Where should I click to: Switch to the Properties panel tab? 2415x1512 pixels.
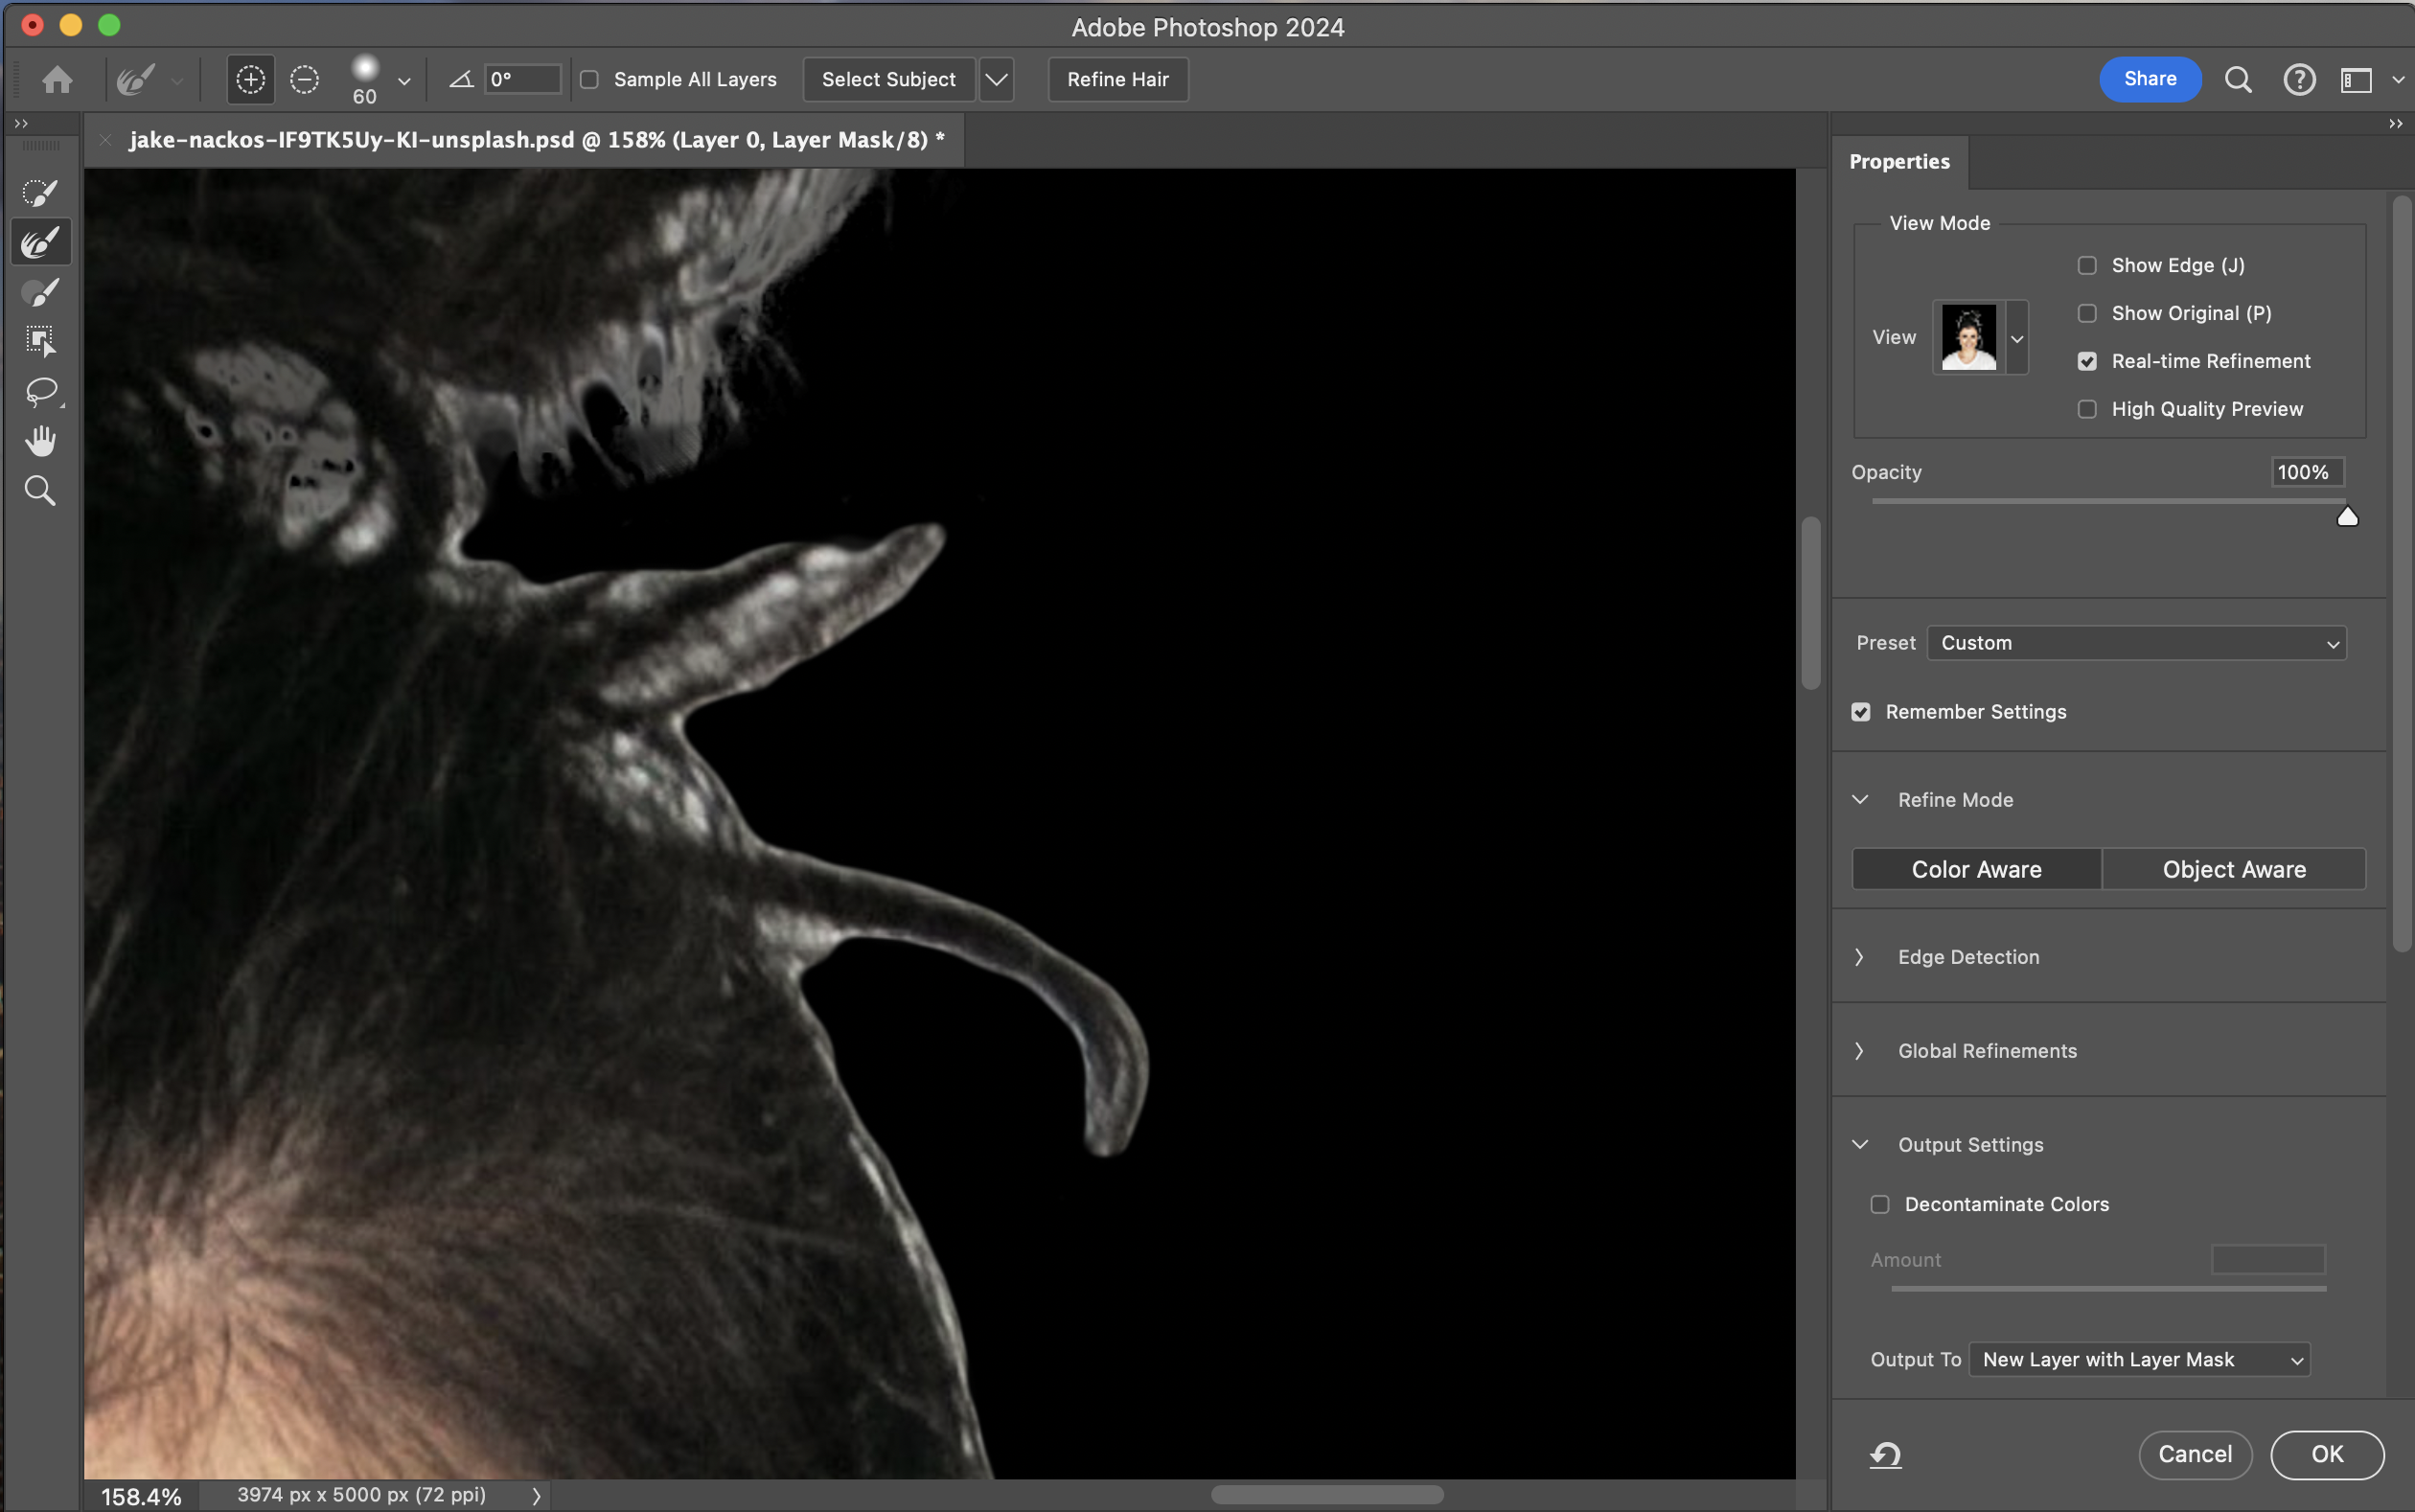[x=1899, y=162]
